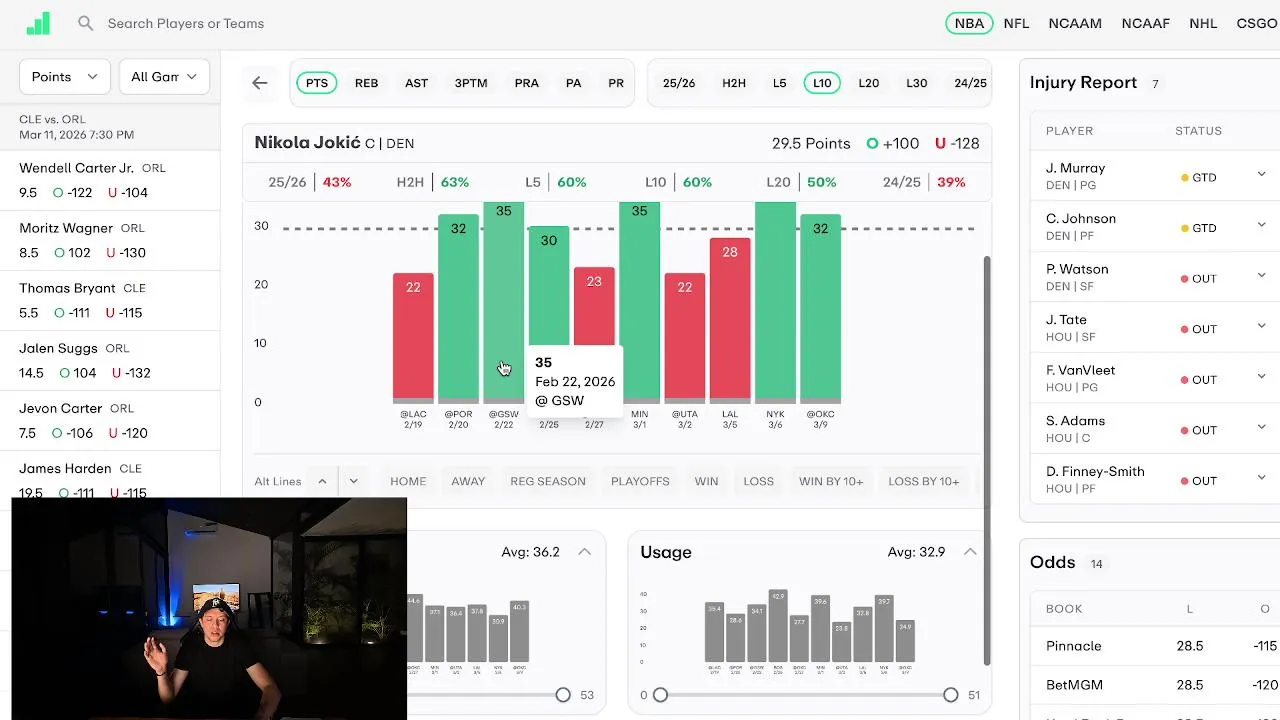Filter games by LOSS BY 10+

pyautogui.click(x=924, y=482)
